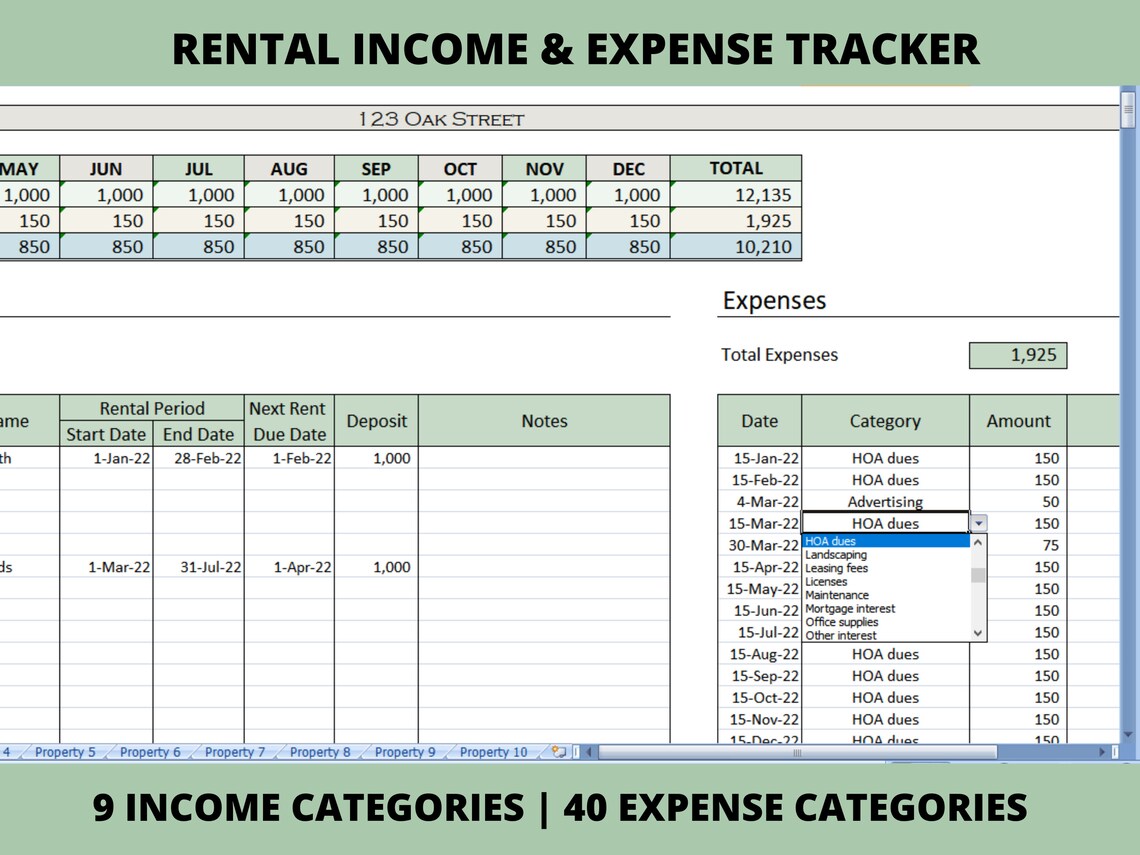This screenshot has width=1140, height=855.
Task: Click the Advertising expense amount cell of 50
Action: tap(1018, 501)
